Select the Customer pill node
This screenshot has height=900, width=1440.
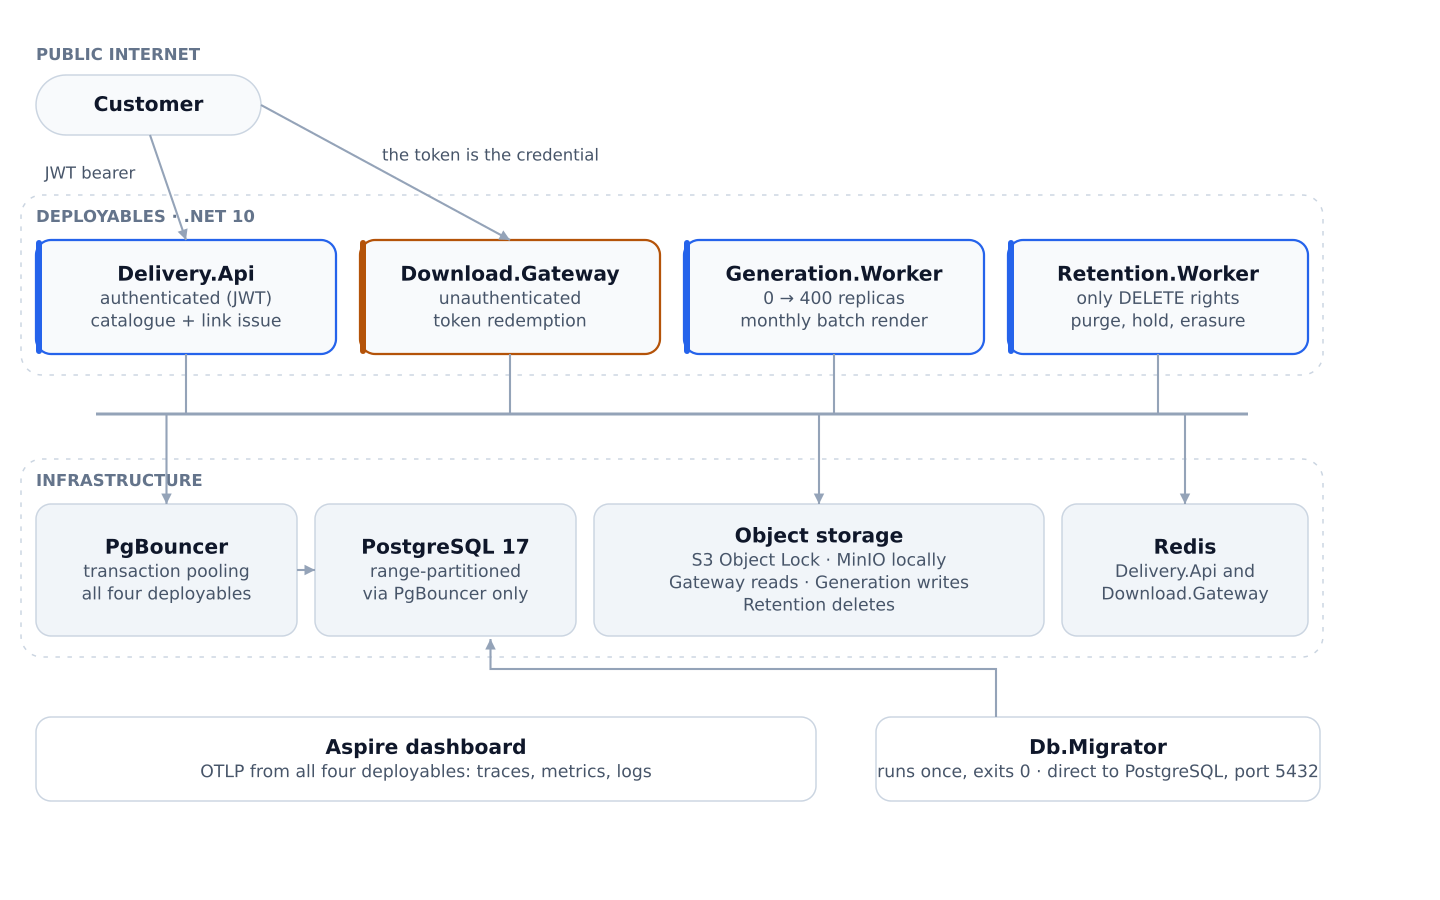click(x=148, y=105)
